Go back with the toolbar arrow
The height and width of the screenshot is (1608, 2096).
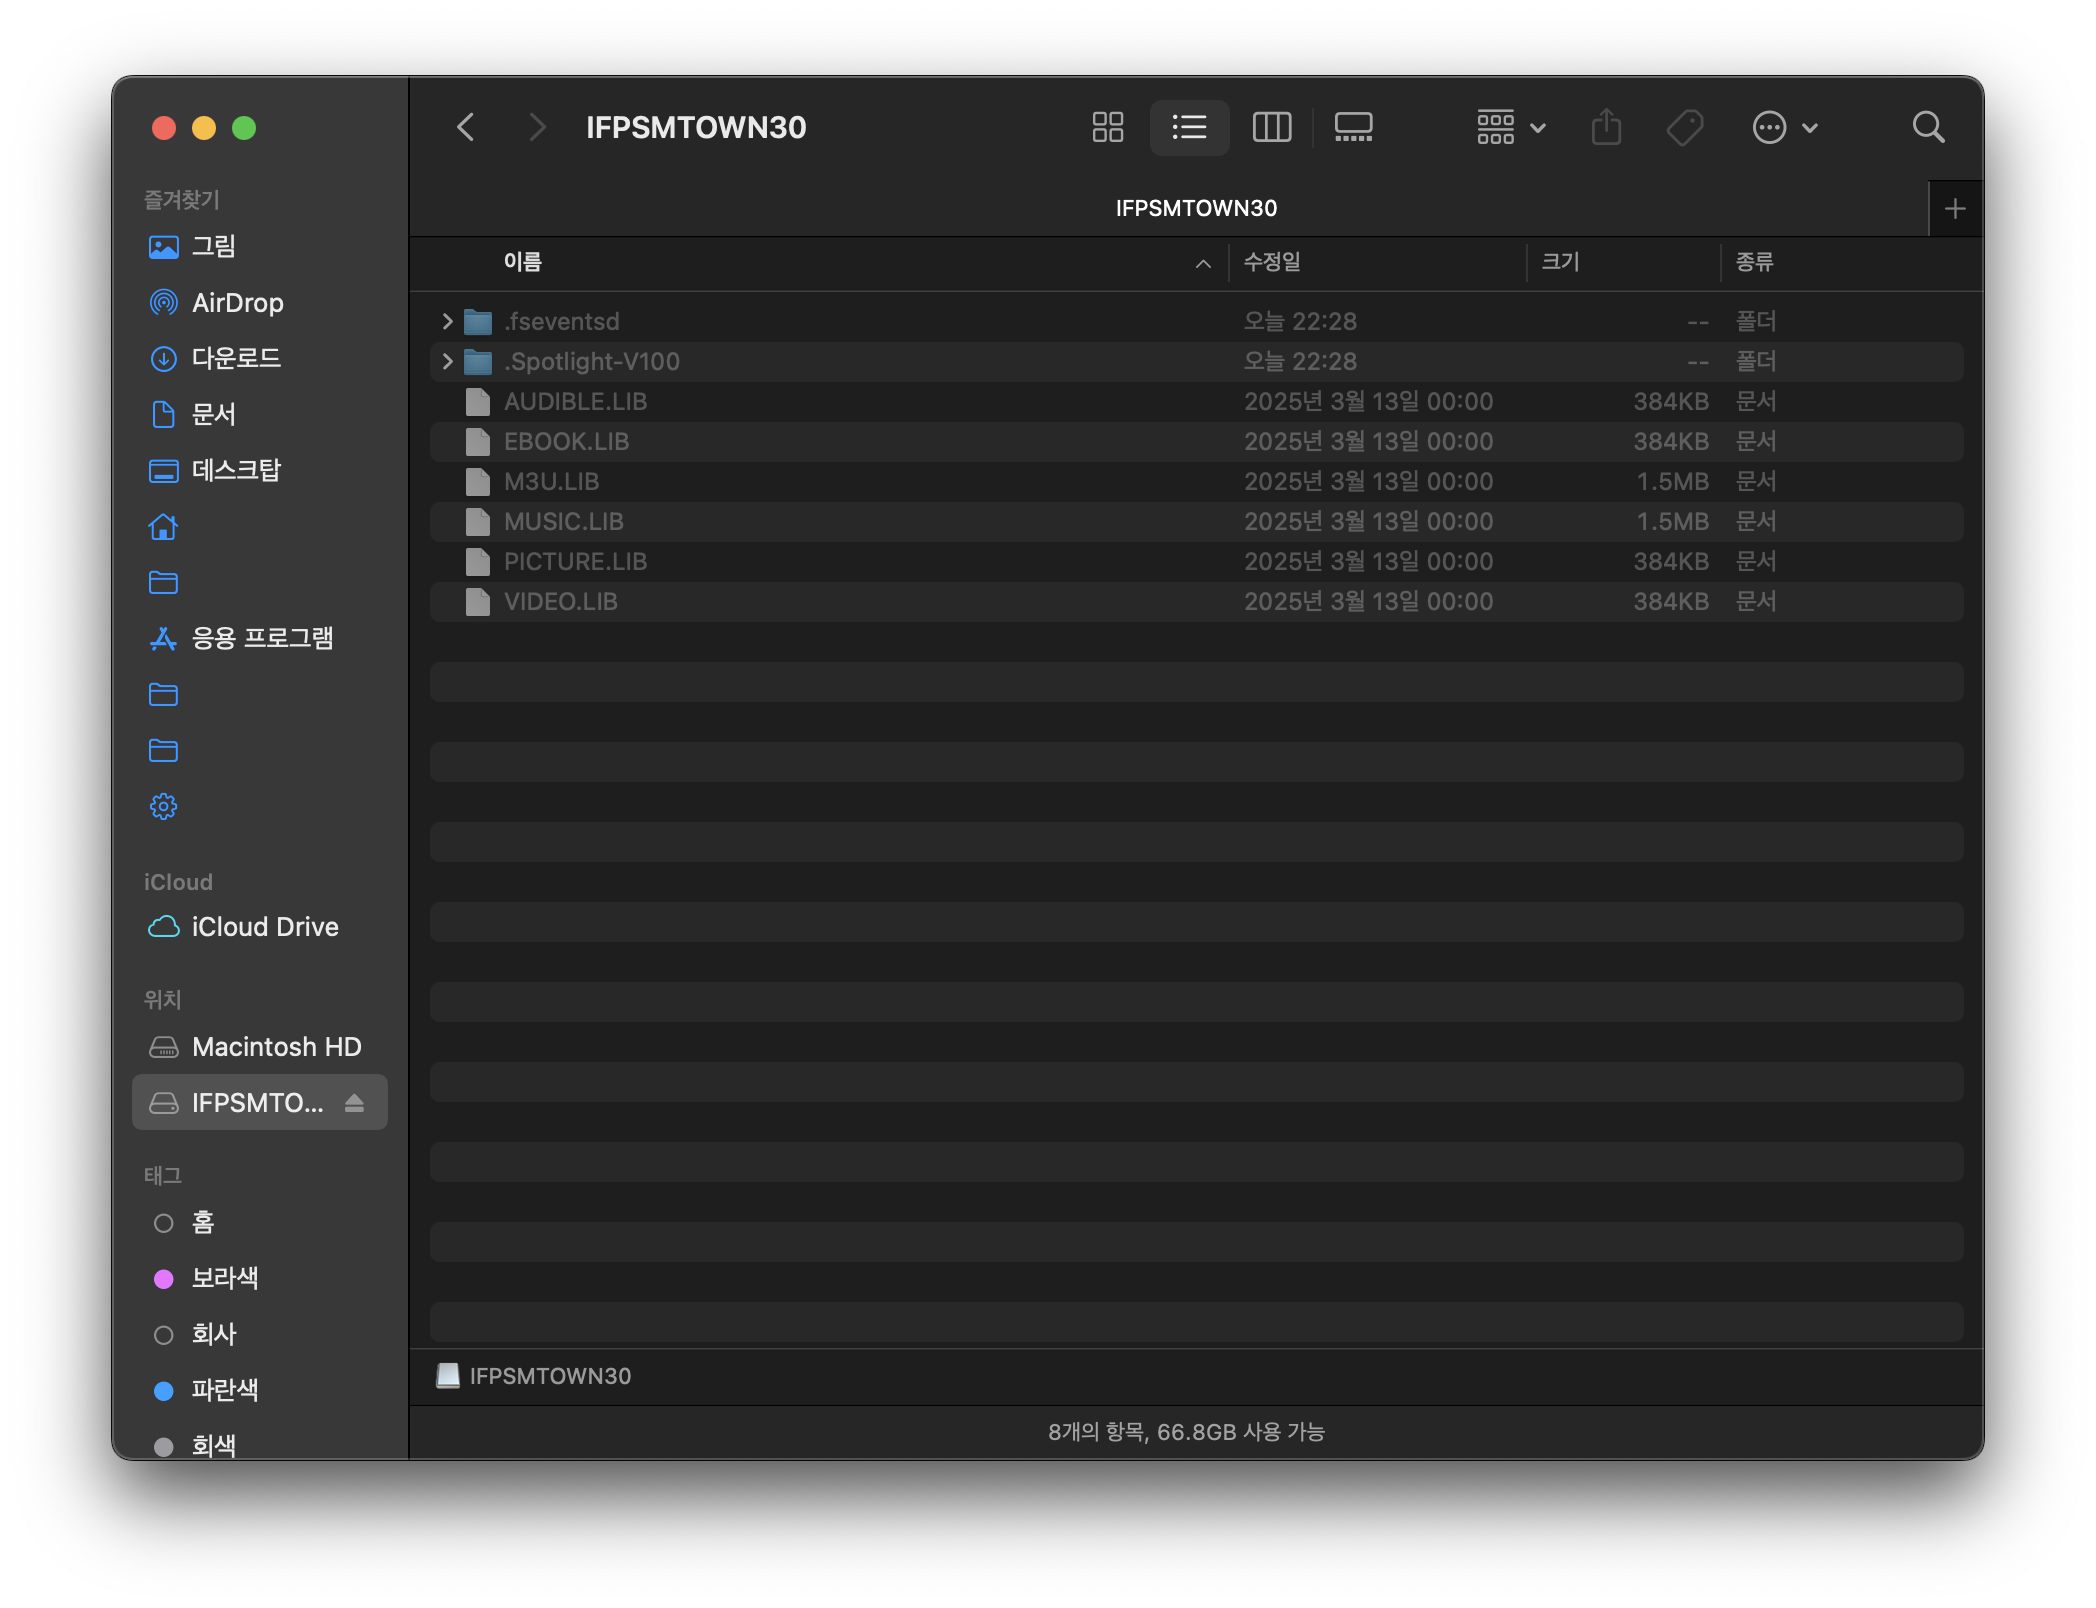click(466, 127)
